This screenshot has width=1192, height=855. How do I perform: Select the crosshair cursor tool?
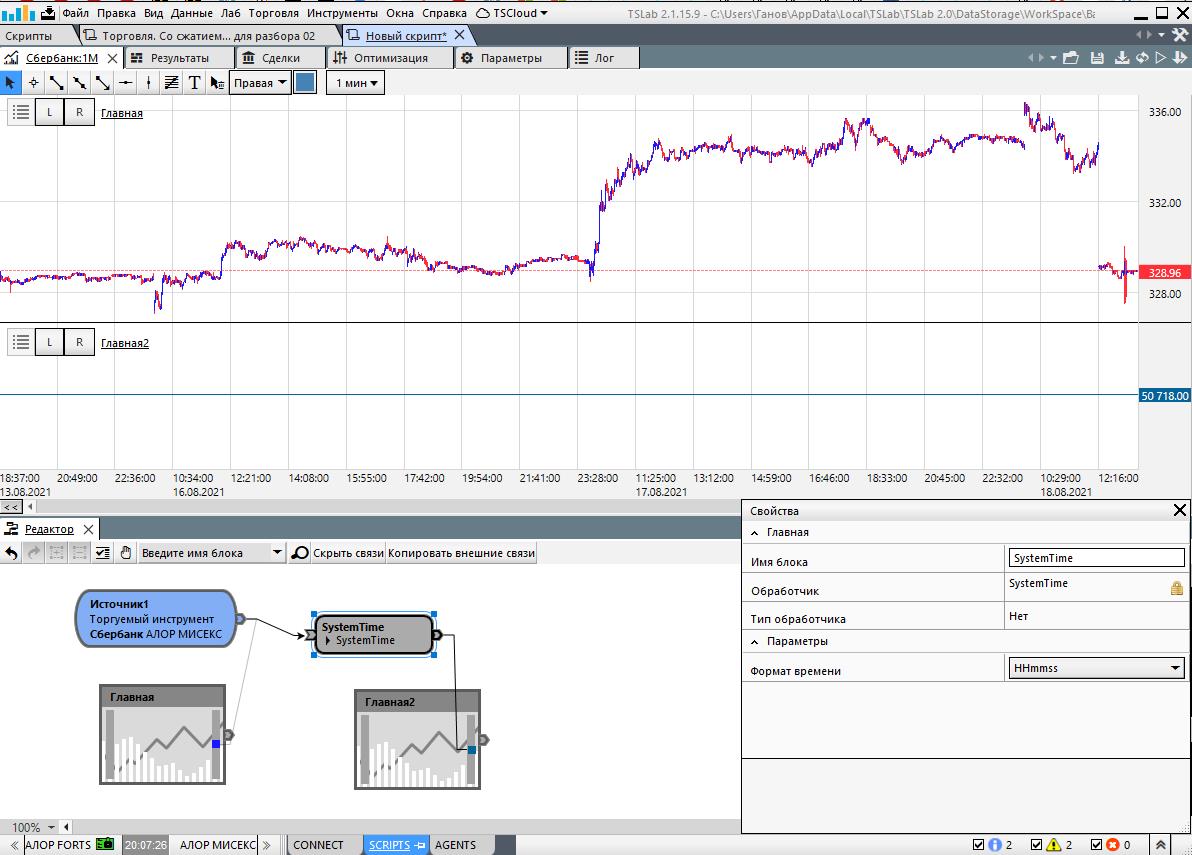click(x=33, y=83)
